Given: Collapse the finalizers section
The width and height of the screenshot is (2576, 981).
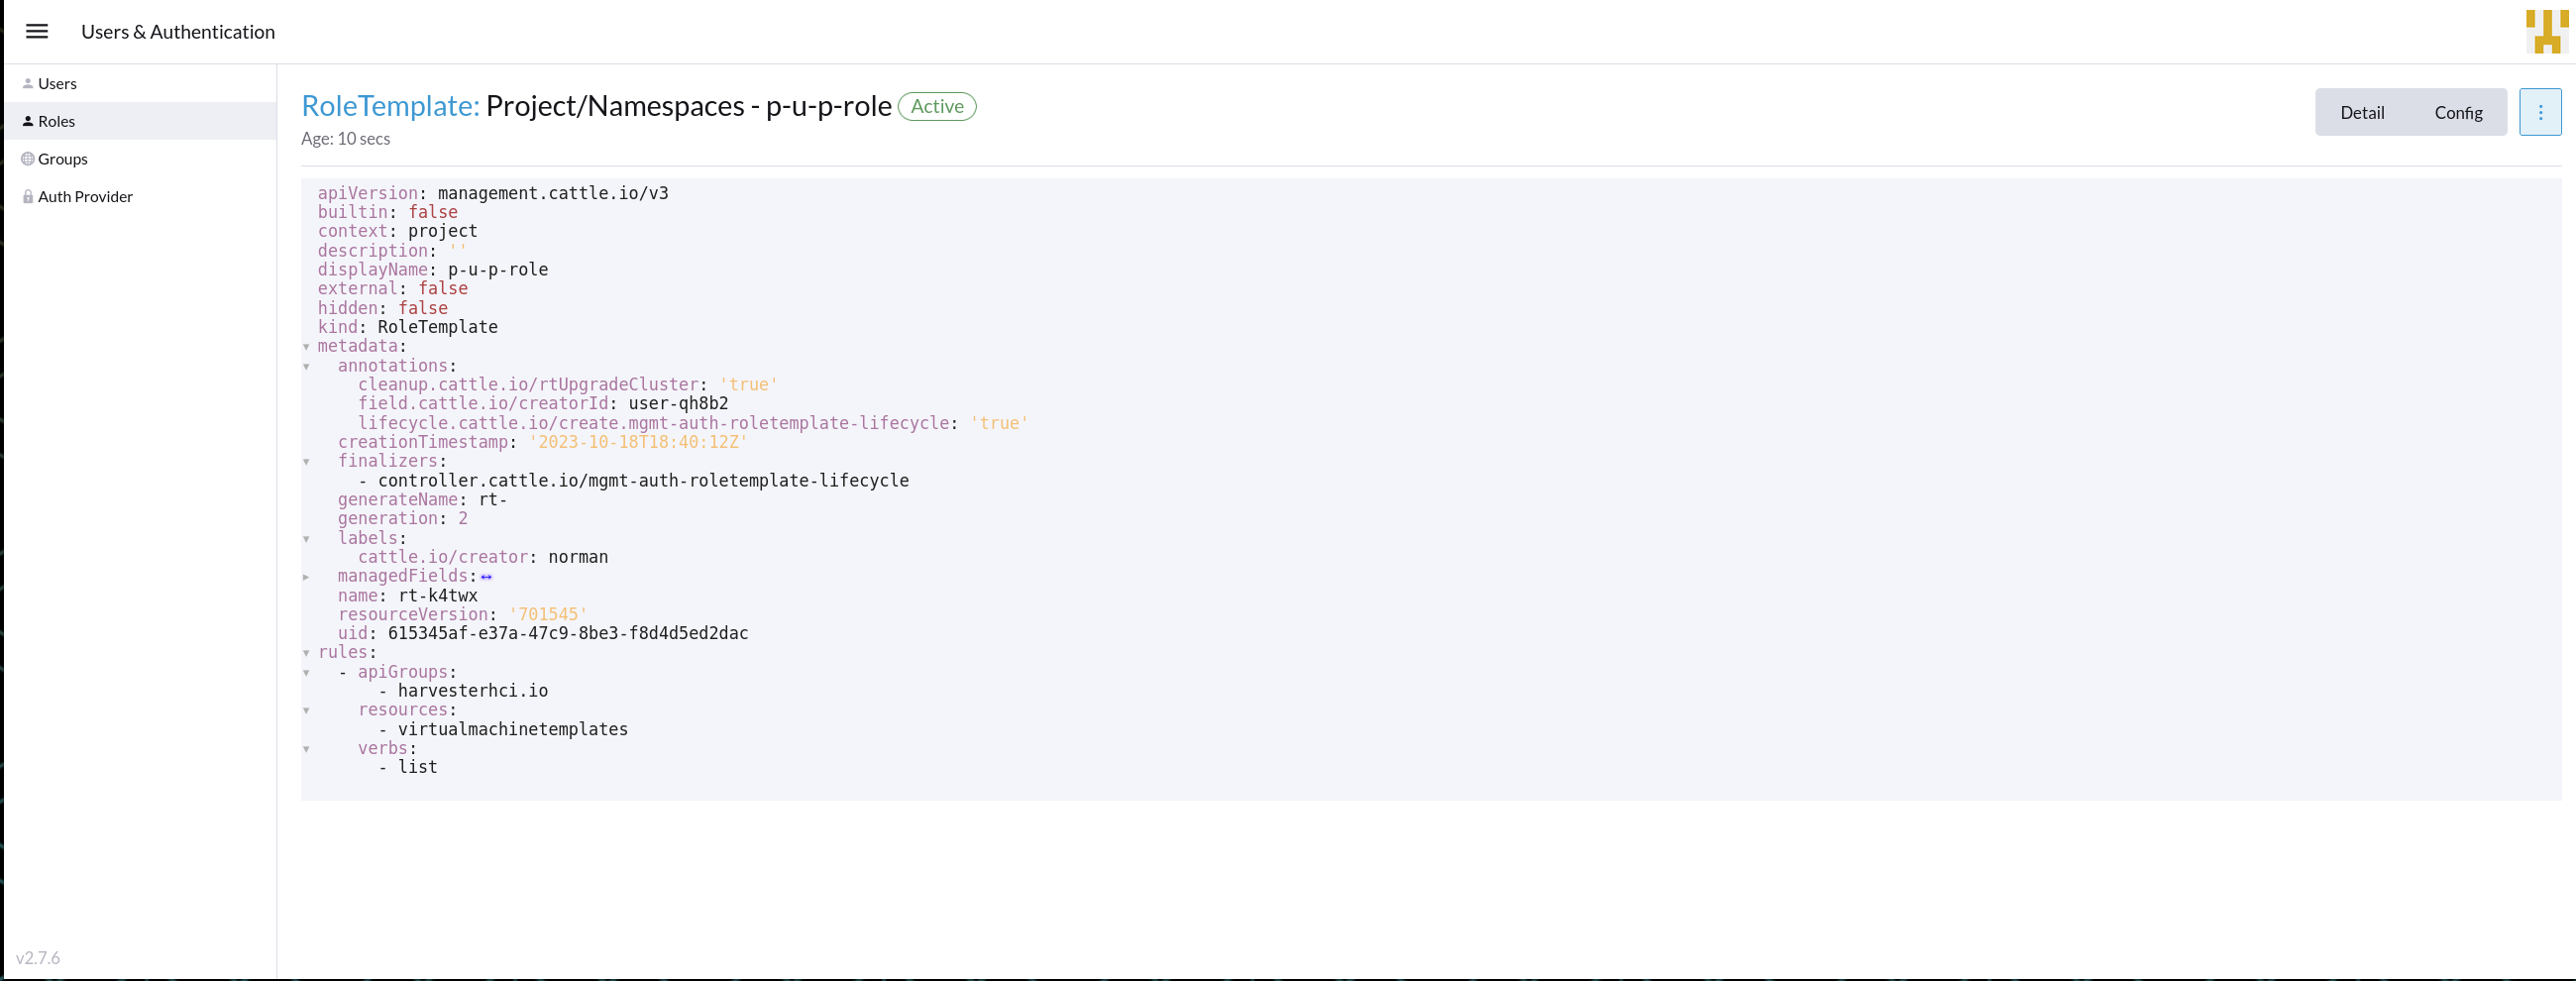Looking at the screenshot, I should pyautogui.click(x=306, y=462).
